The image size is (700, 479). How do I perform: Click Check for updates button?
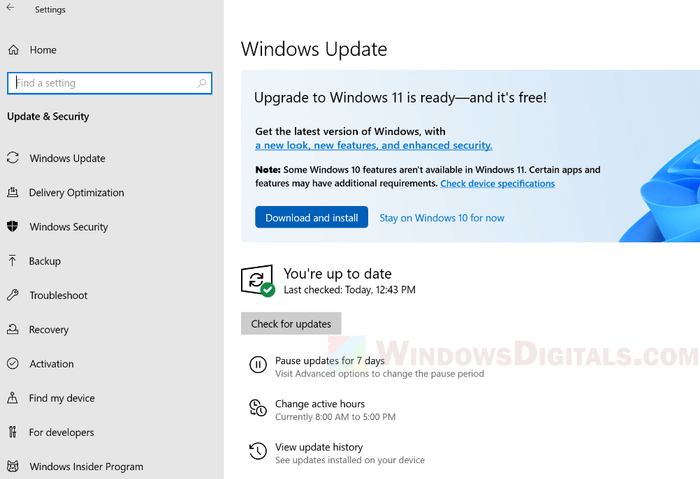click(x=291, y=324)
